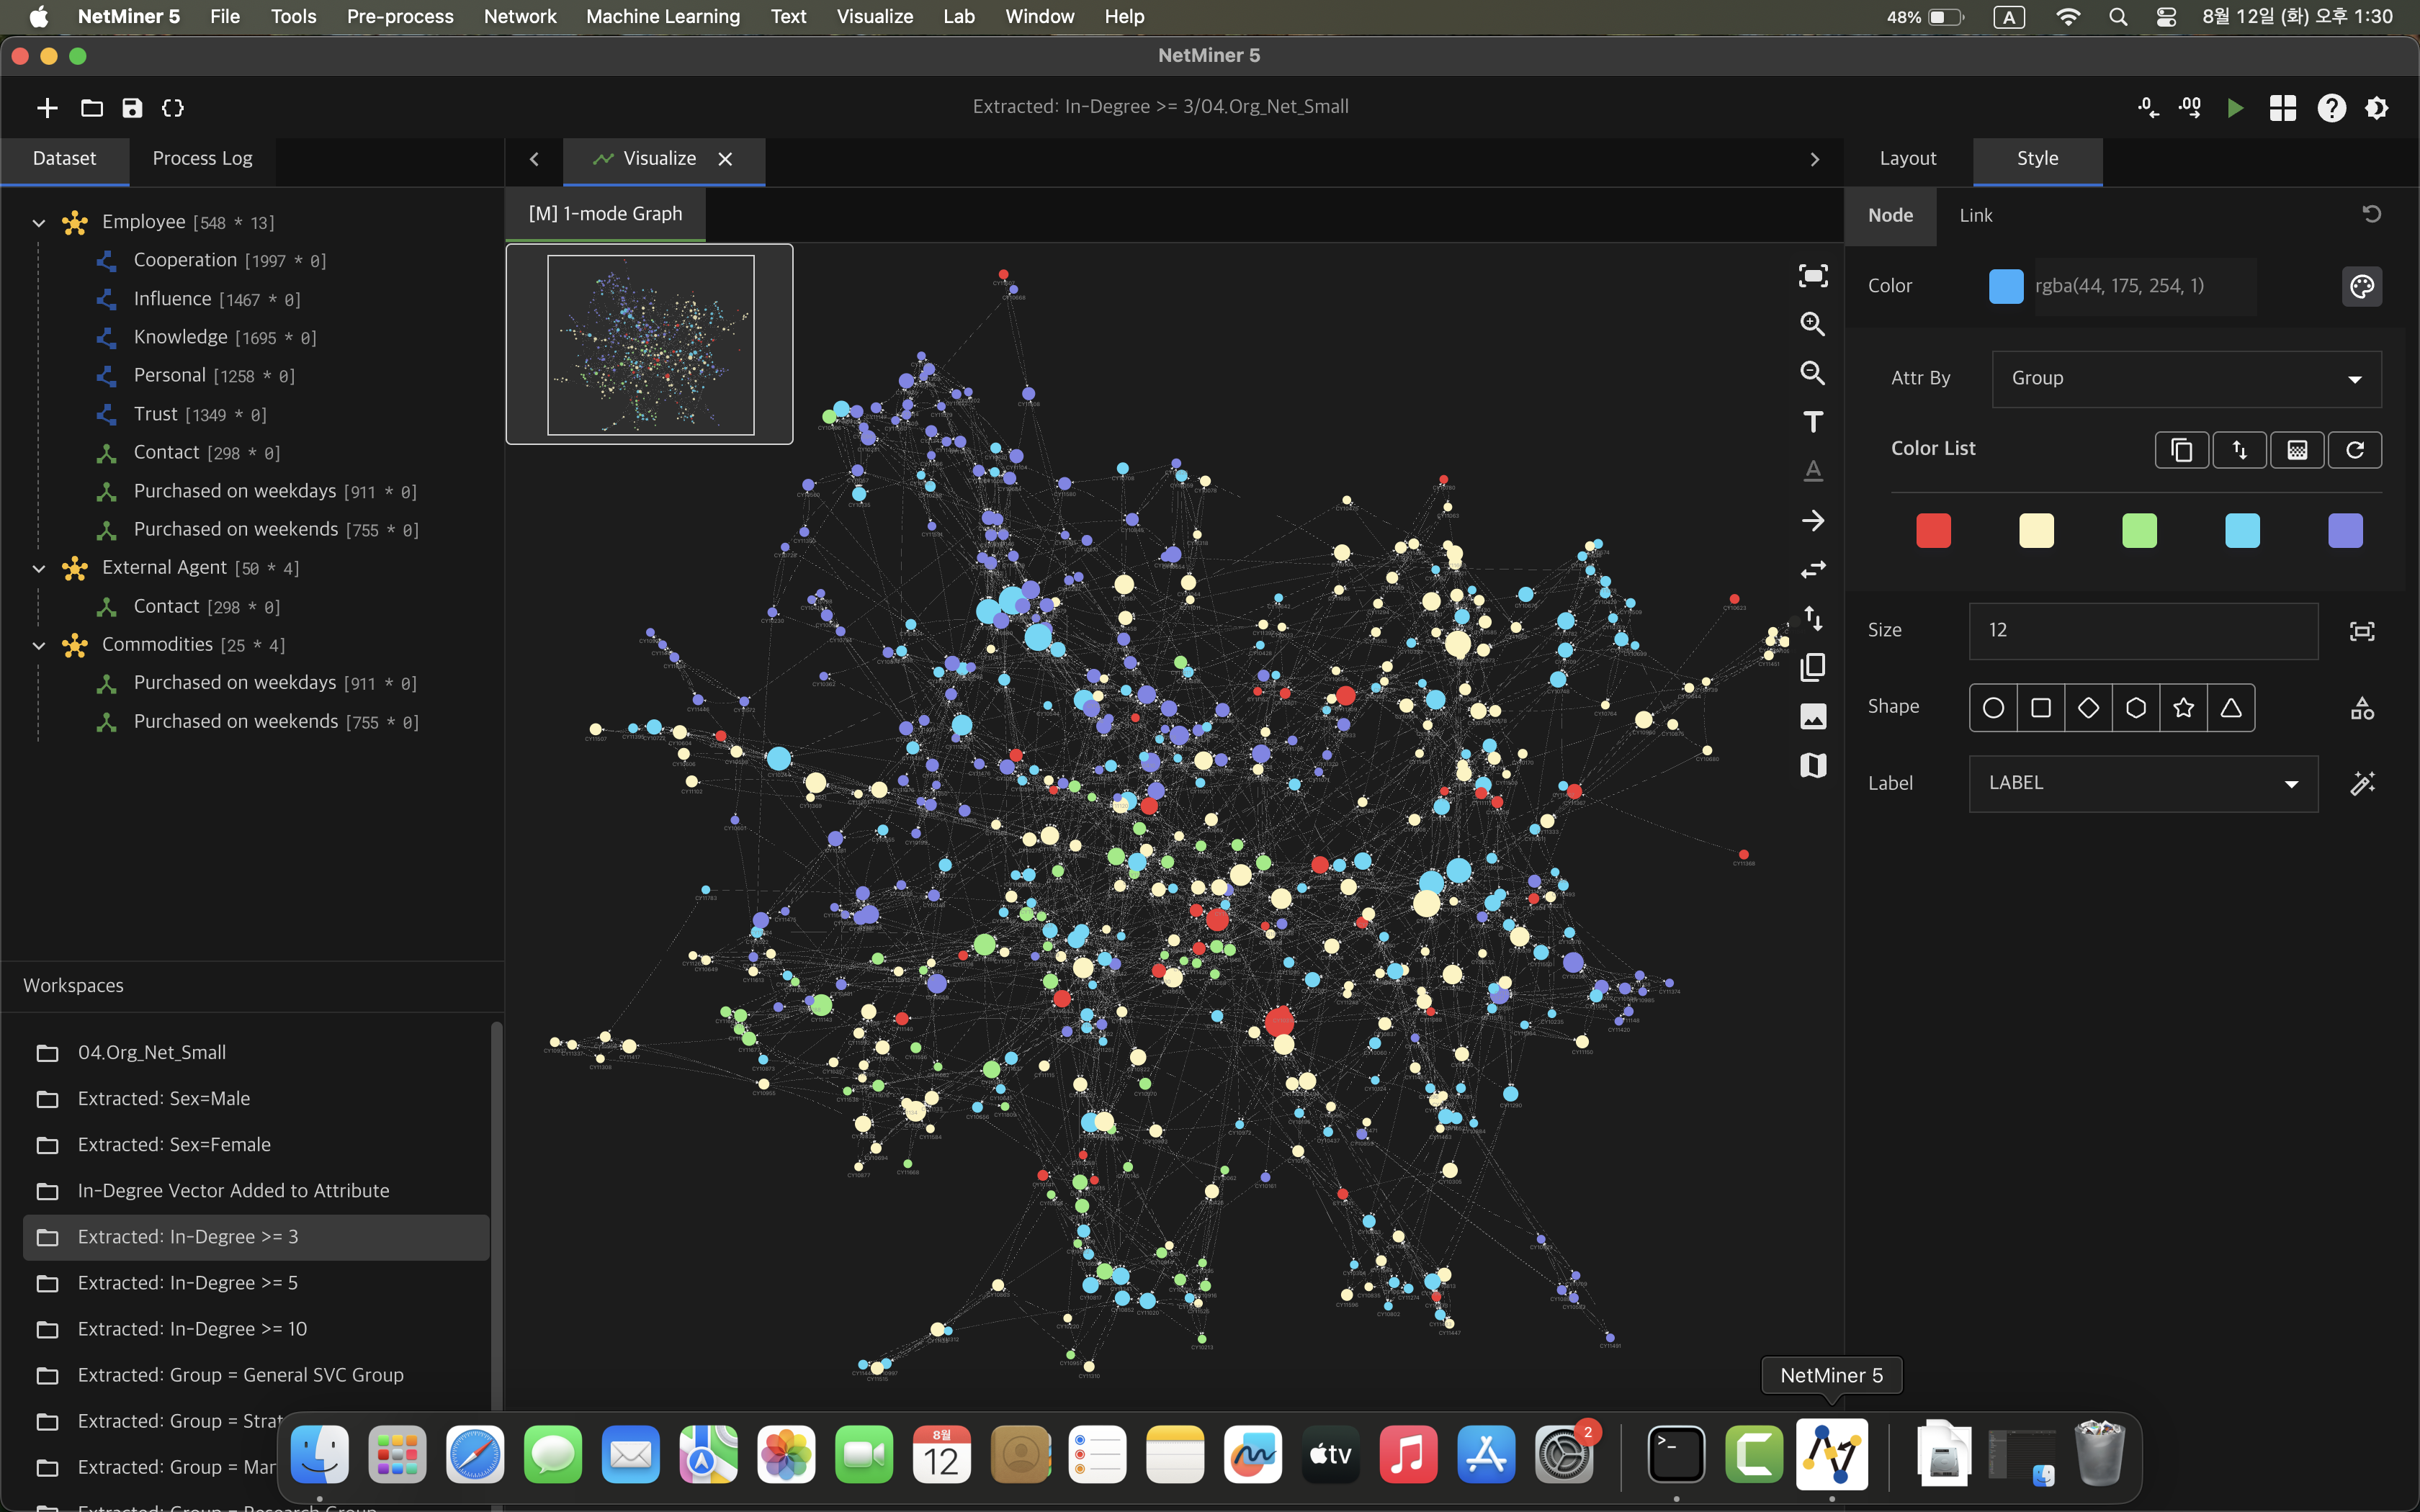Open the Attr By Group dropdown

2186,379
